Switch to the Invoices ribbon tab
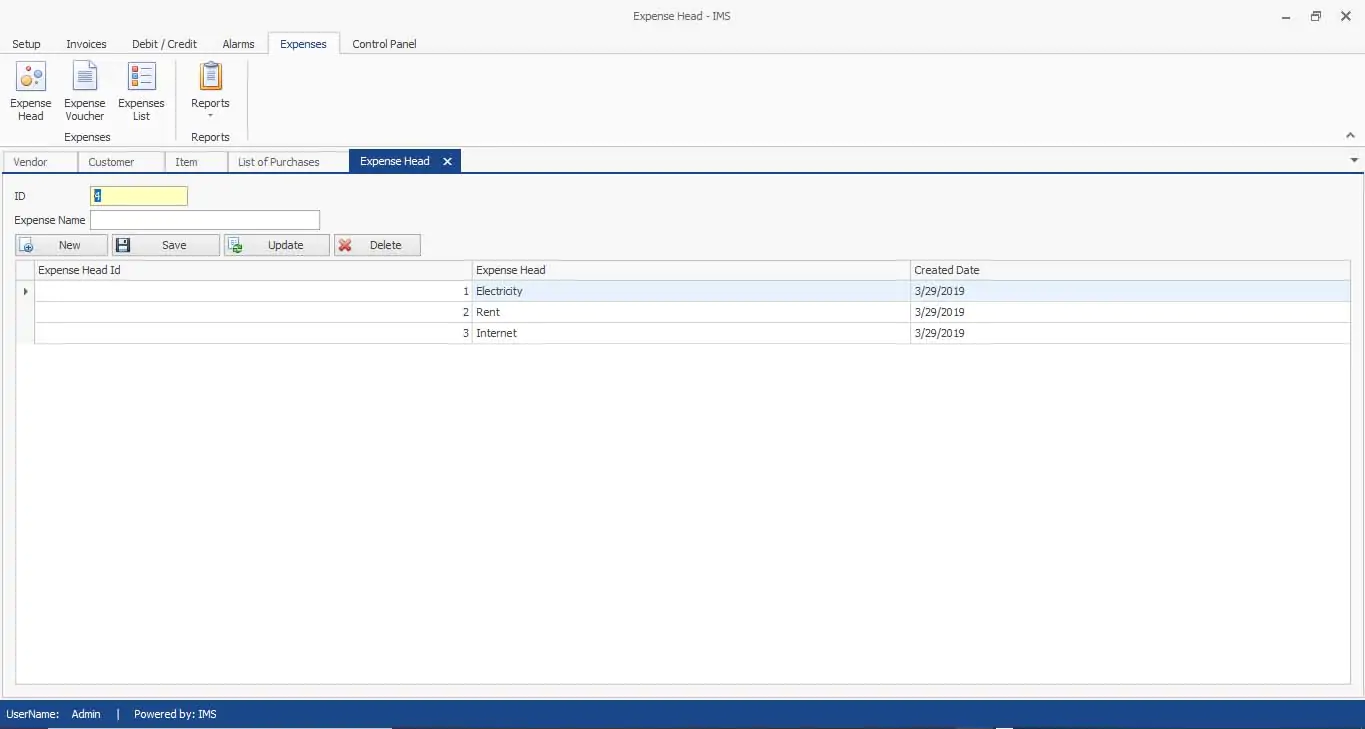Screen dimensions: 1365x729 click(86, 44)
